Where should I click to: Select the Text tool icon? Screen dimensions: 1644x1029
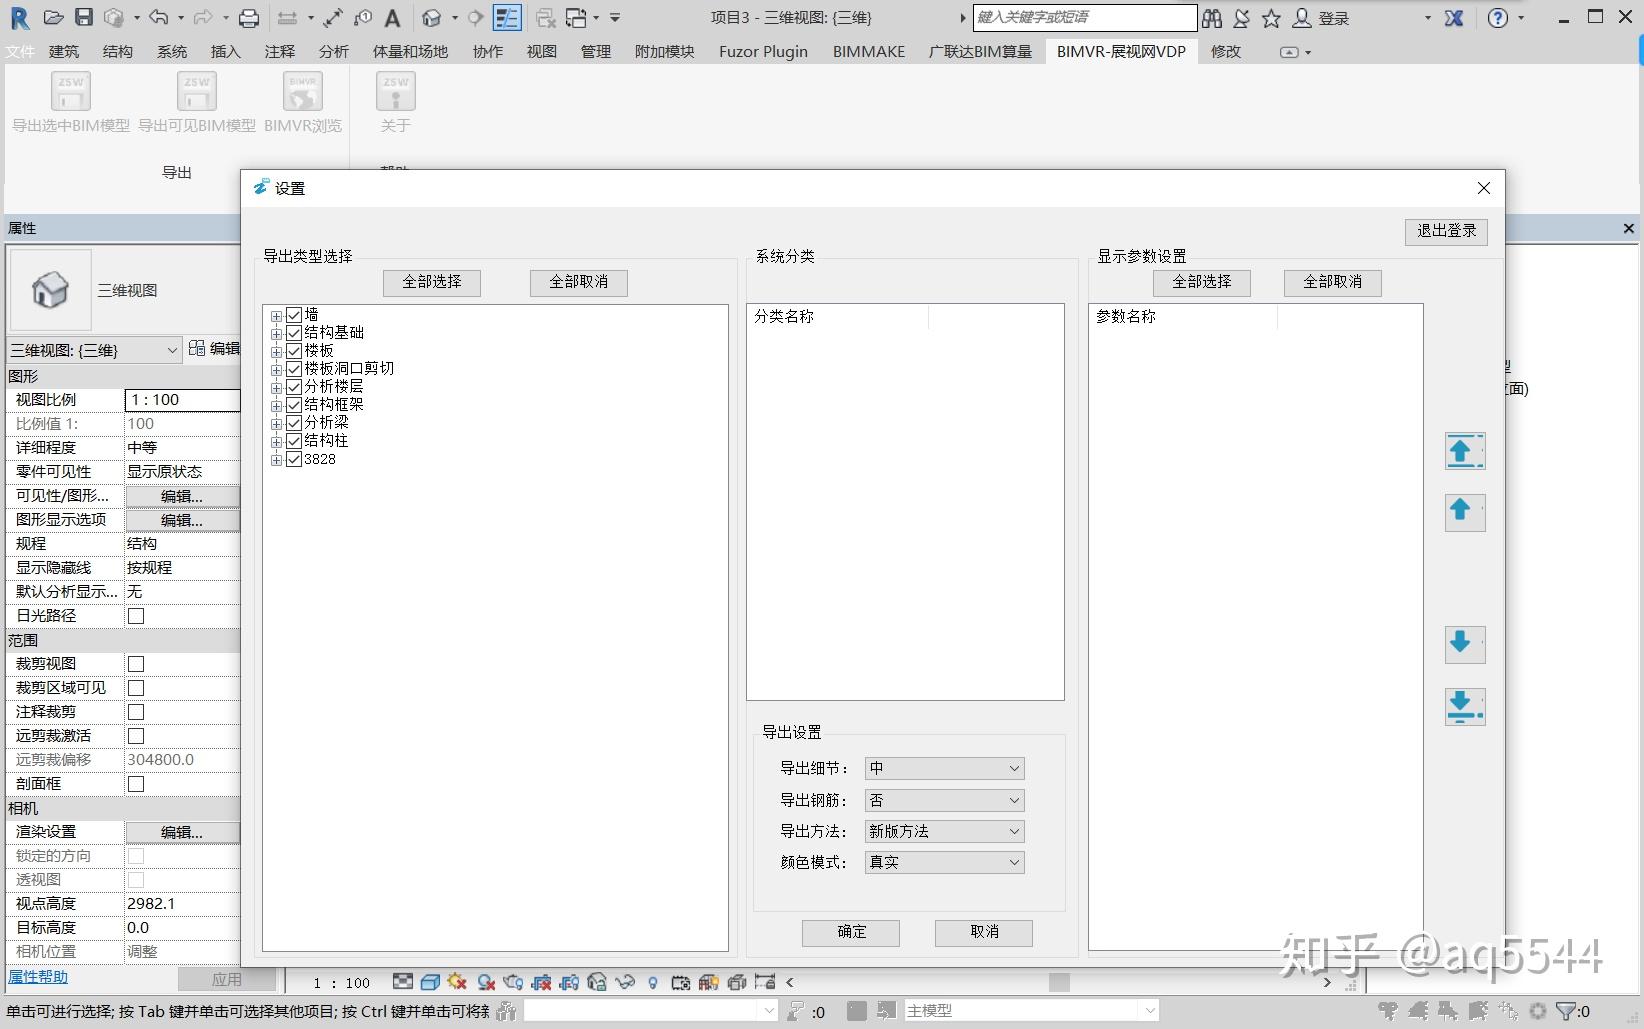pos(393,17)
